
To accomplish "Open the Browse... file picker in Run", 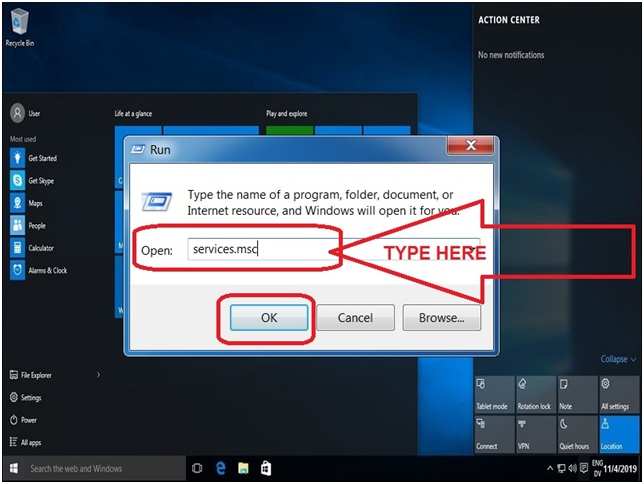I will click(442, 318).
